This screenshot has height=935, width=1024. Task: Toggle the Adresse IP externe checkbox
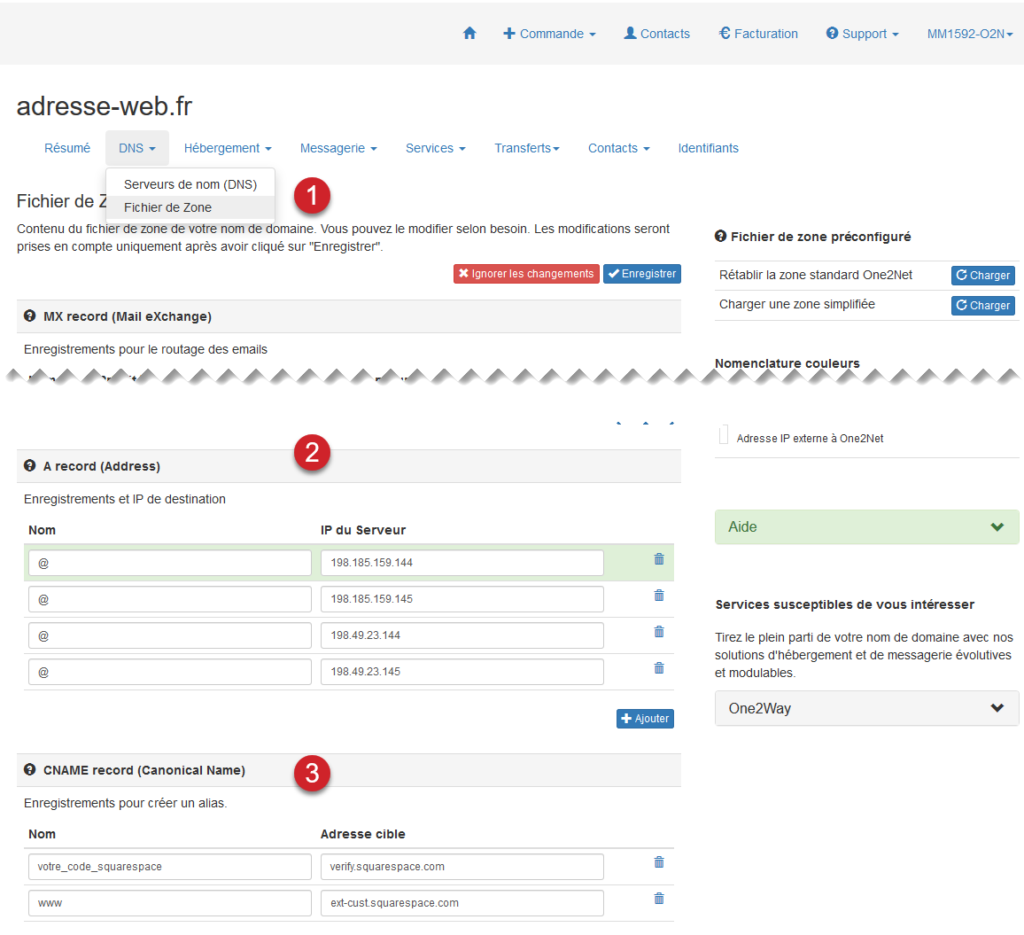(x=724, y=438)
